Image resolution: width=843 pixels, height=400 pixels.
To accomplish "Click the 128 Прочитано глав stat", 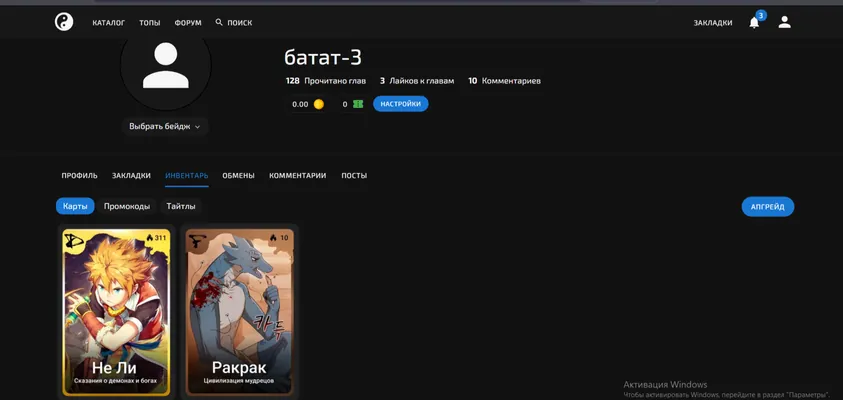I will pyautogui.click(x=326, y=81).
